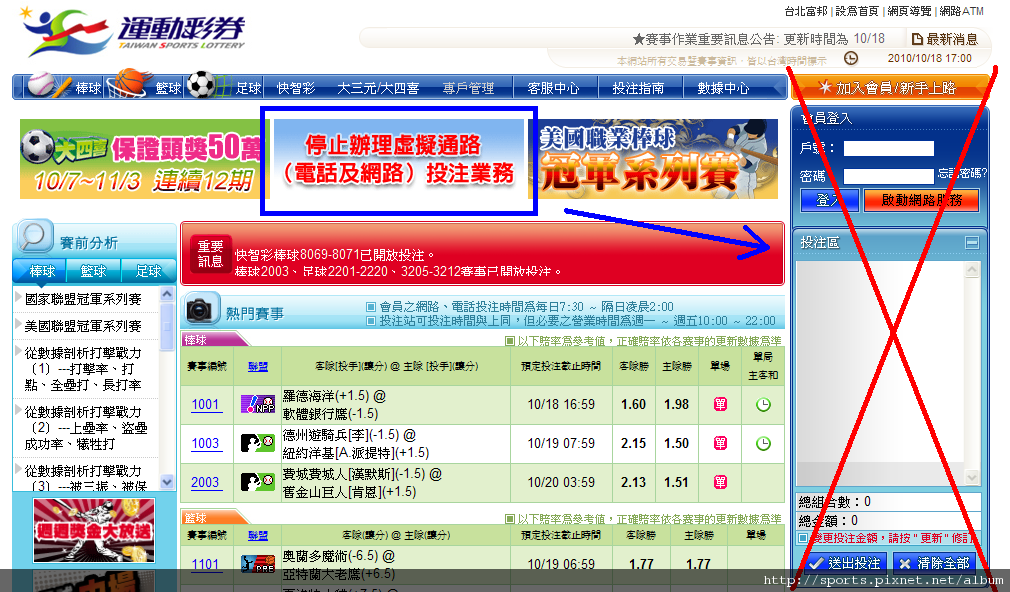
Task: Click the up arrow of the 賽前分析 list
Action: tap(167, 294)
